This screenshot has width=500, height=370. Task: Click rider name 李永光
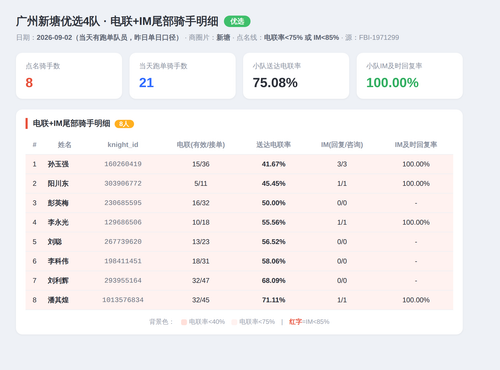(58, 222)
